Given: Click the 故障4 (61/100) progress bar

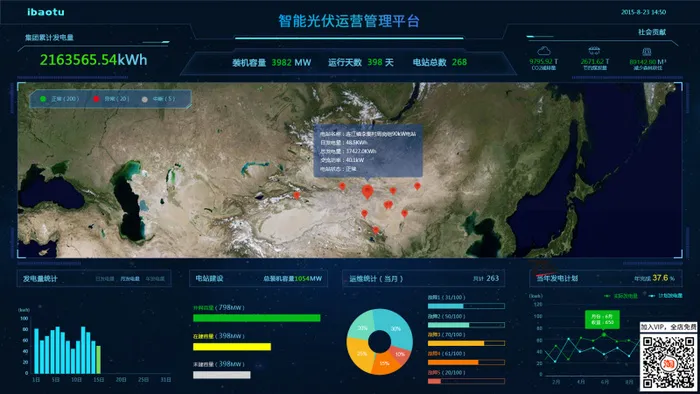Looking at the screenshot, I should point(466,362).
